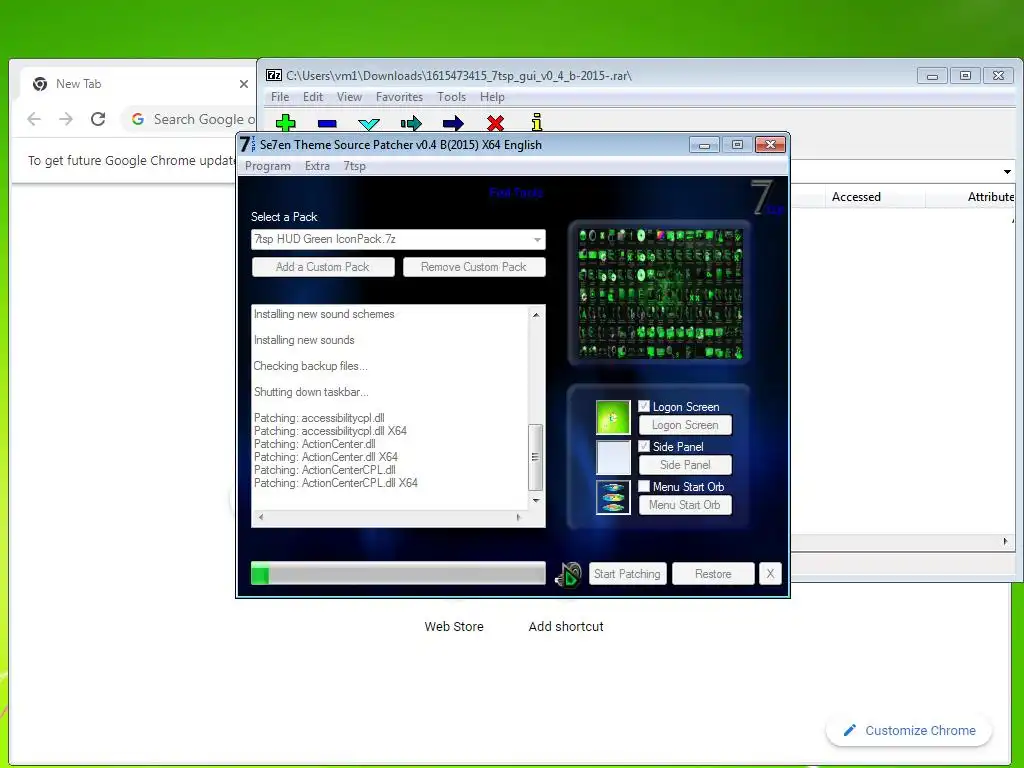
Task: Close the New Tab tab in Chrome
Action: 244,84
